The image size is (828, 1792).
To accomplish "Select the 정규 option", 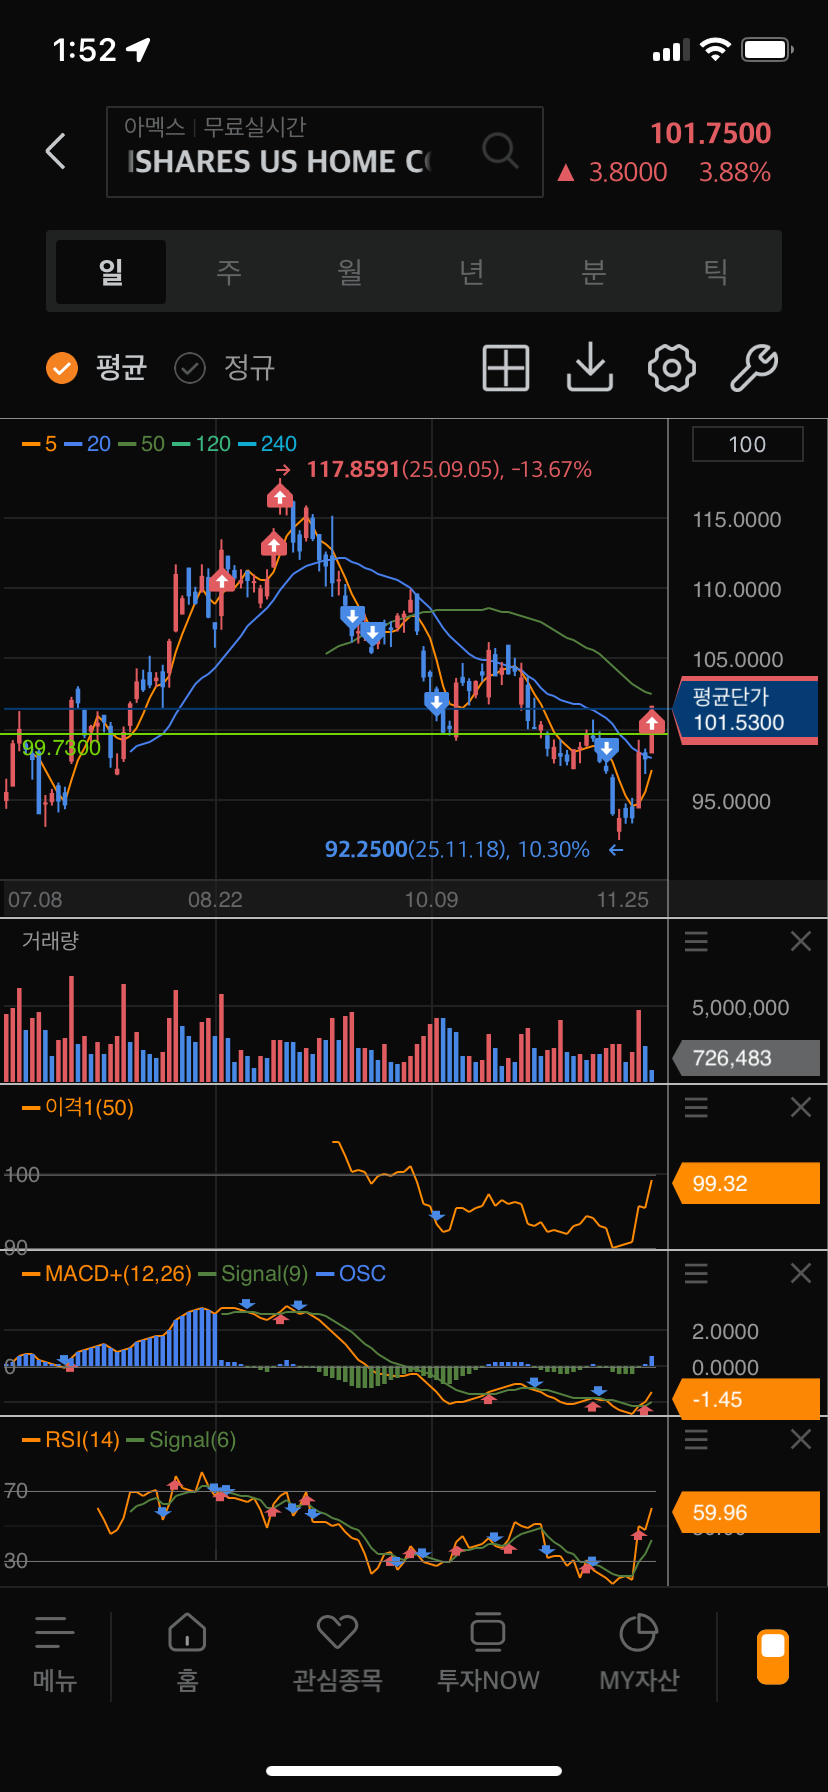I will [x=224, y=368].
